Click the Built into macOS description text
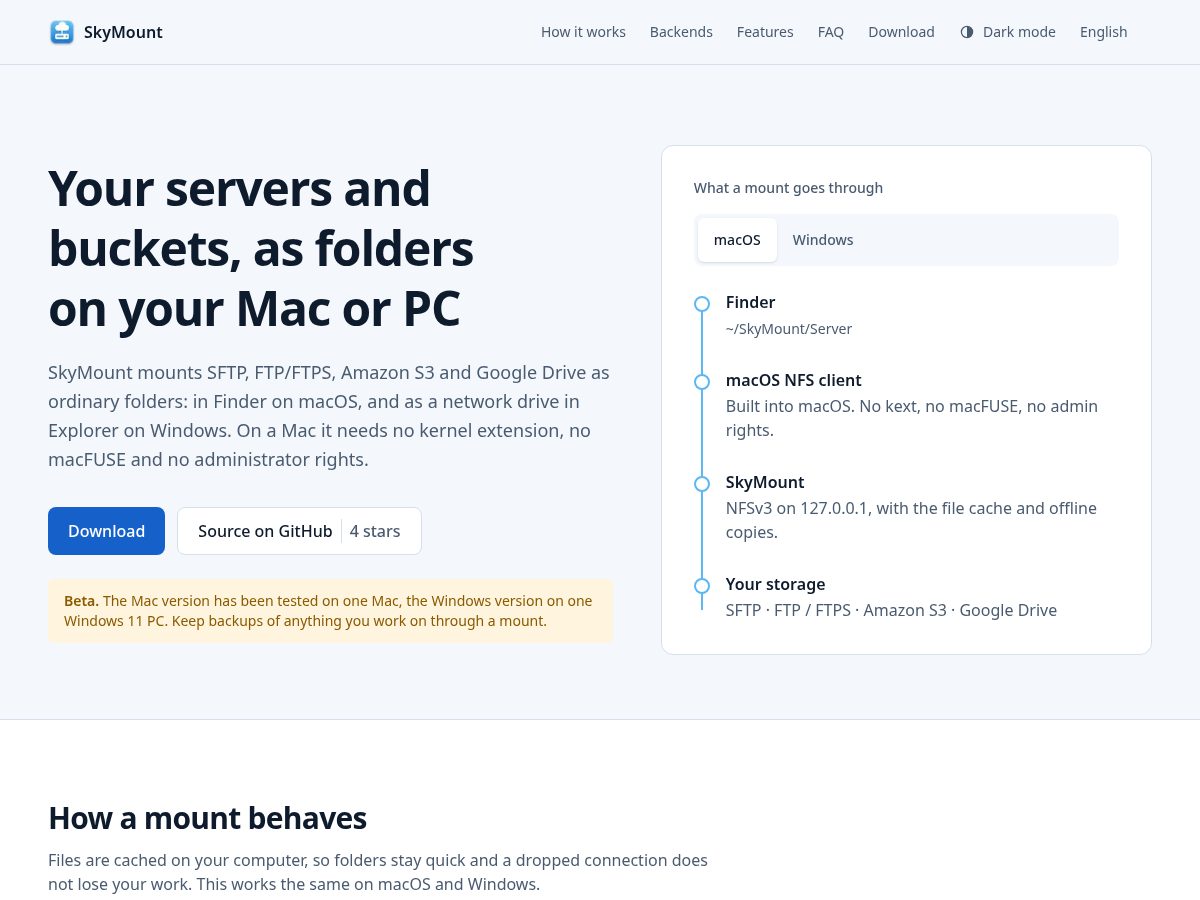This screenshot has width=1200, height=900. [912, 418]
